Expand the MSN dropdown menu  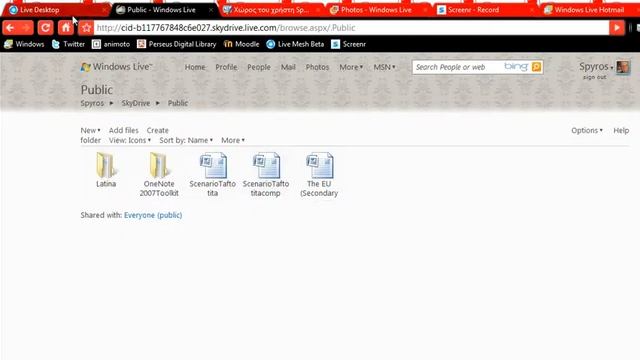click(x=384, y=67)
